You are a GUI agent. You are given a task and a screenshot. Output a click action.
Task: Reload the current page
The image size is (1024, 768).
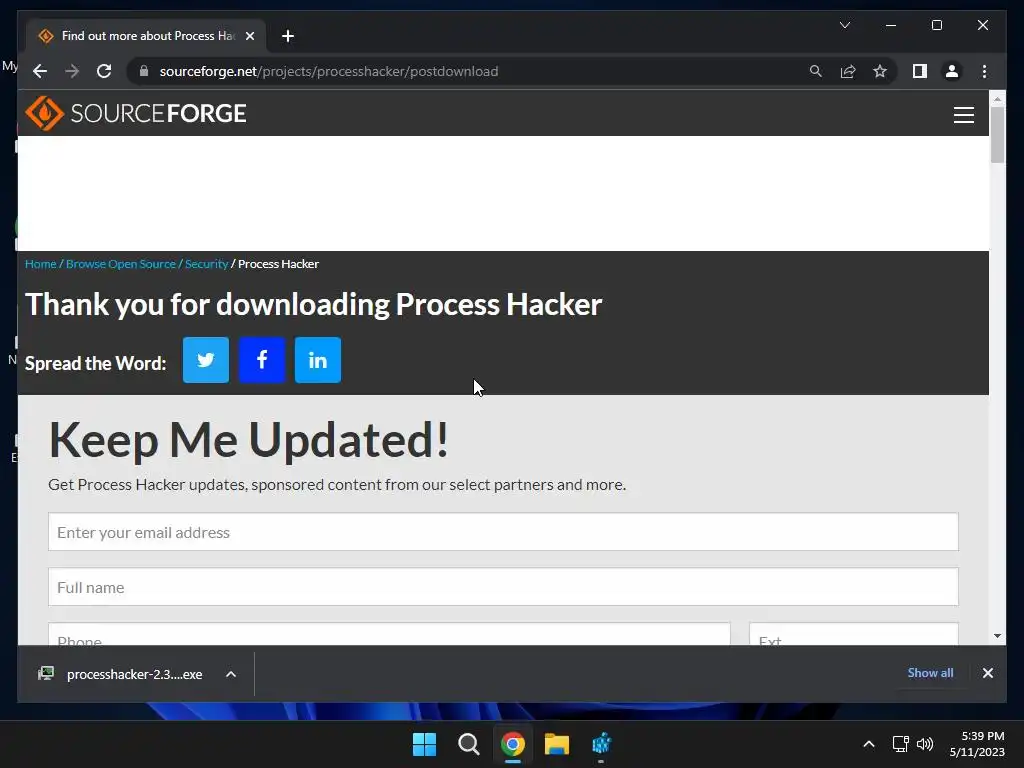(104, 71)
